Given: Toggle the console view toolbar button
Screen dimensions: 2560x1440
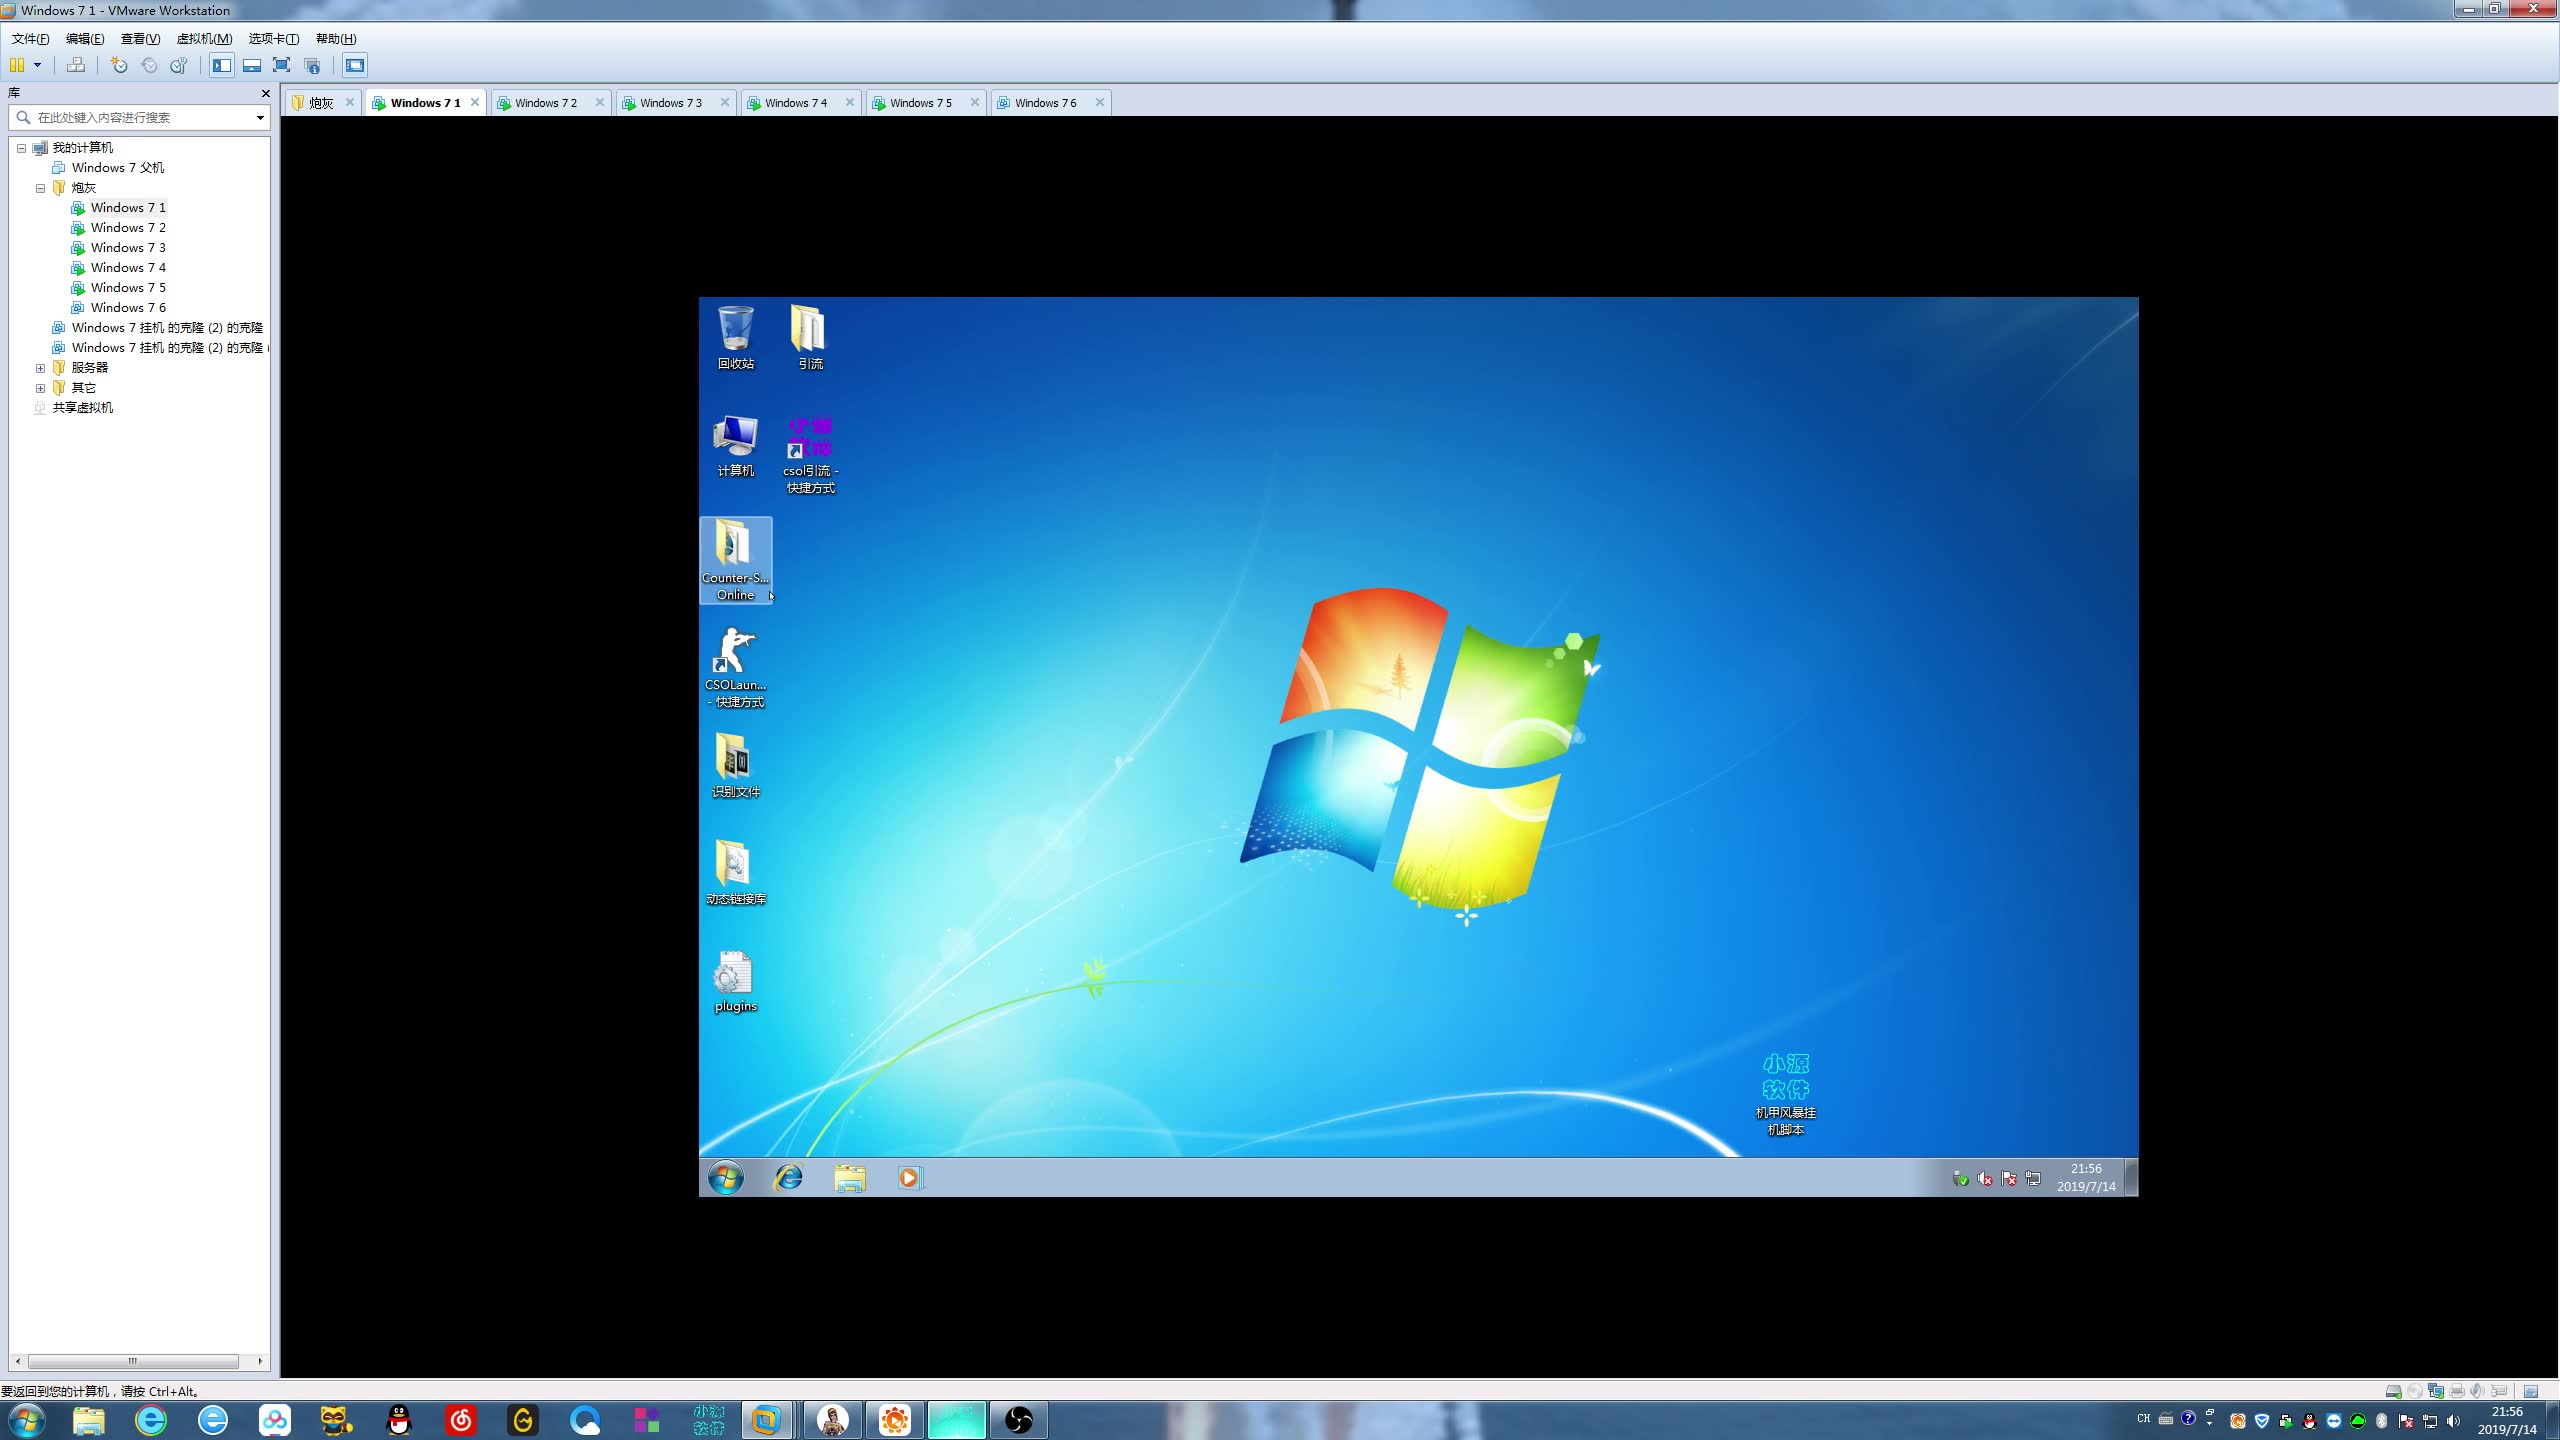Looking at the screenshot, I should click(355, 65).
